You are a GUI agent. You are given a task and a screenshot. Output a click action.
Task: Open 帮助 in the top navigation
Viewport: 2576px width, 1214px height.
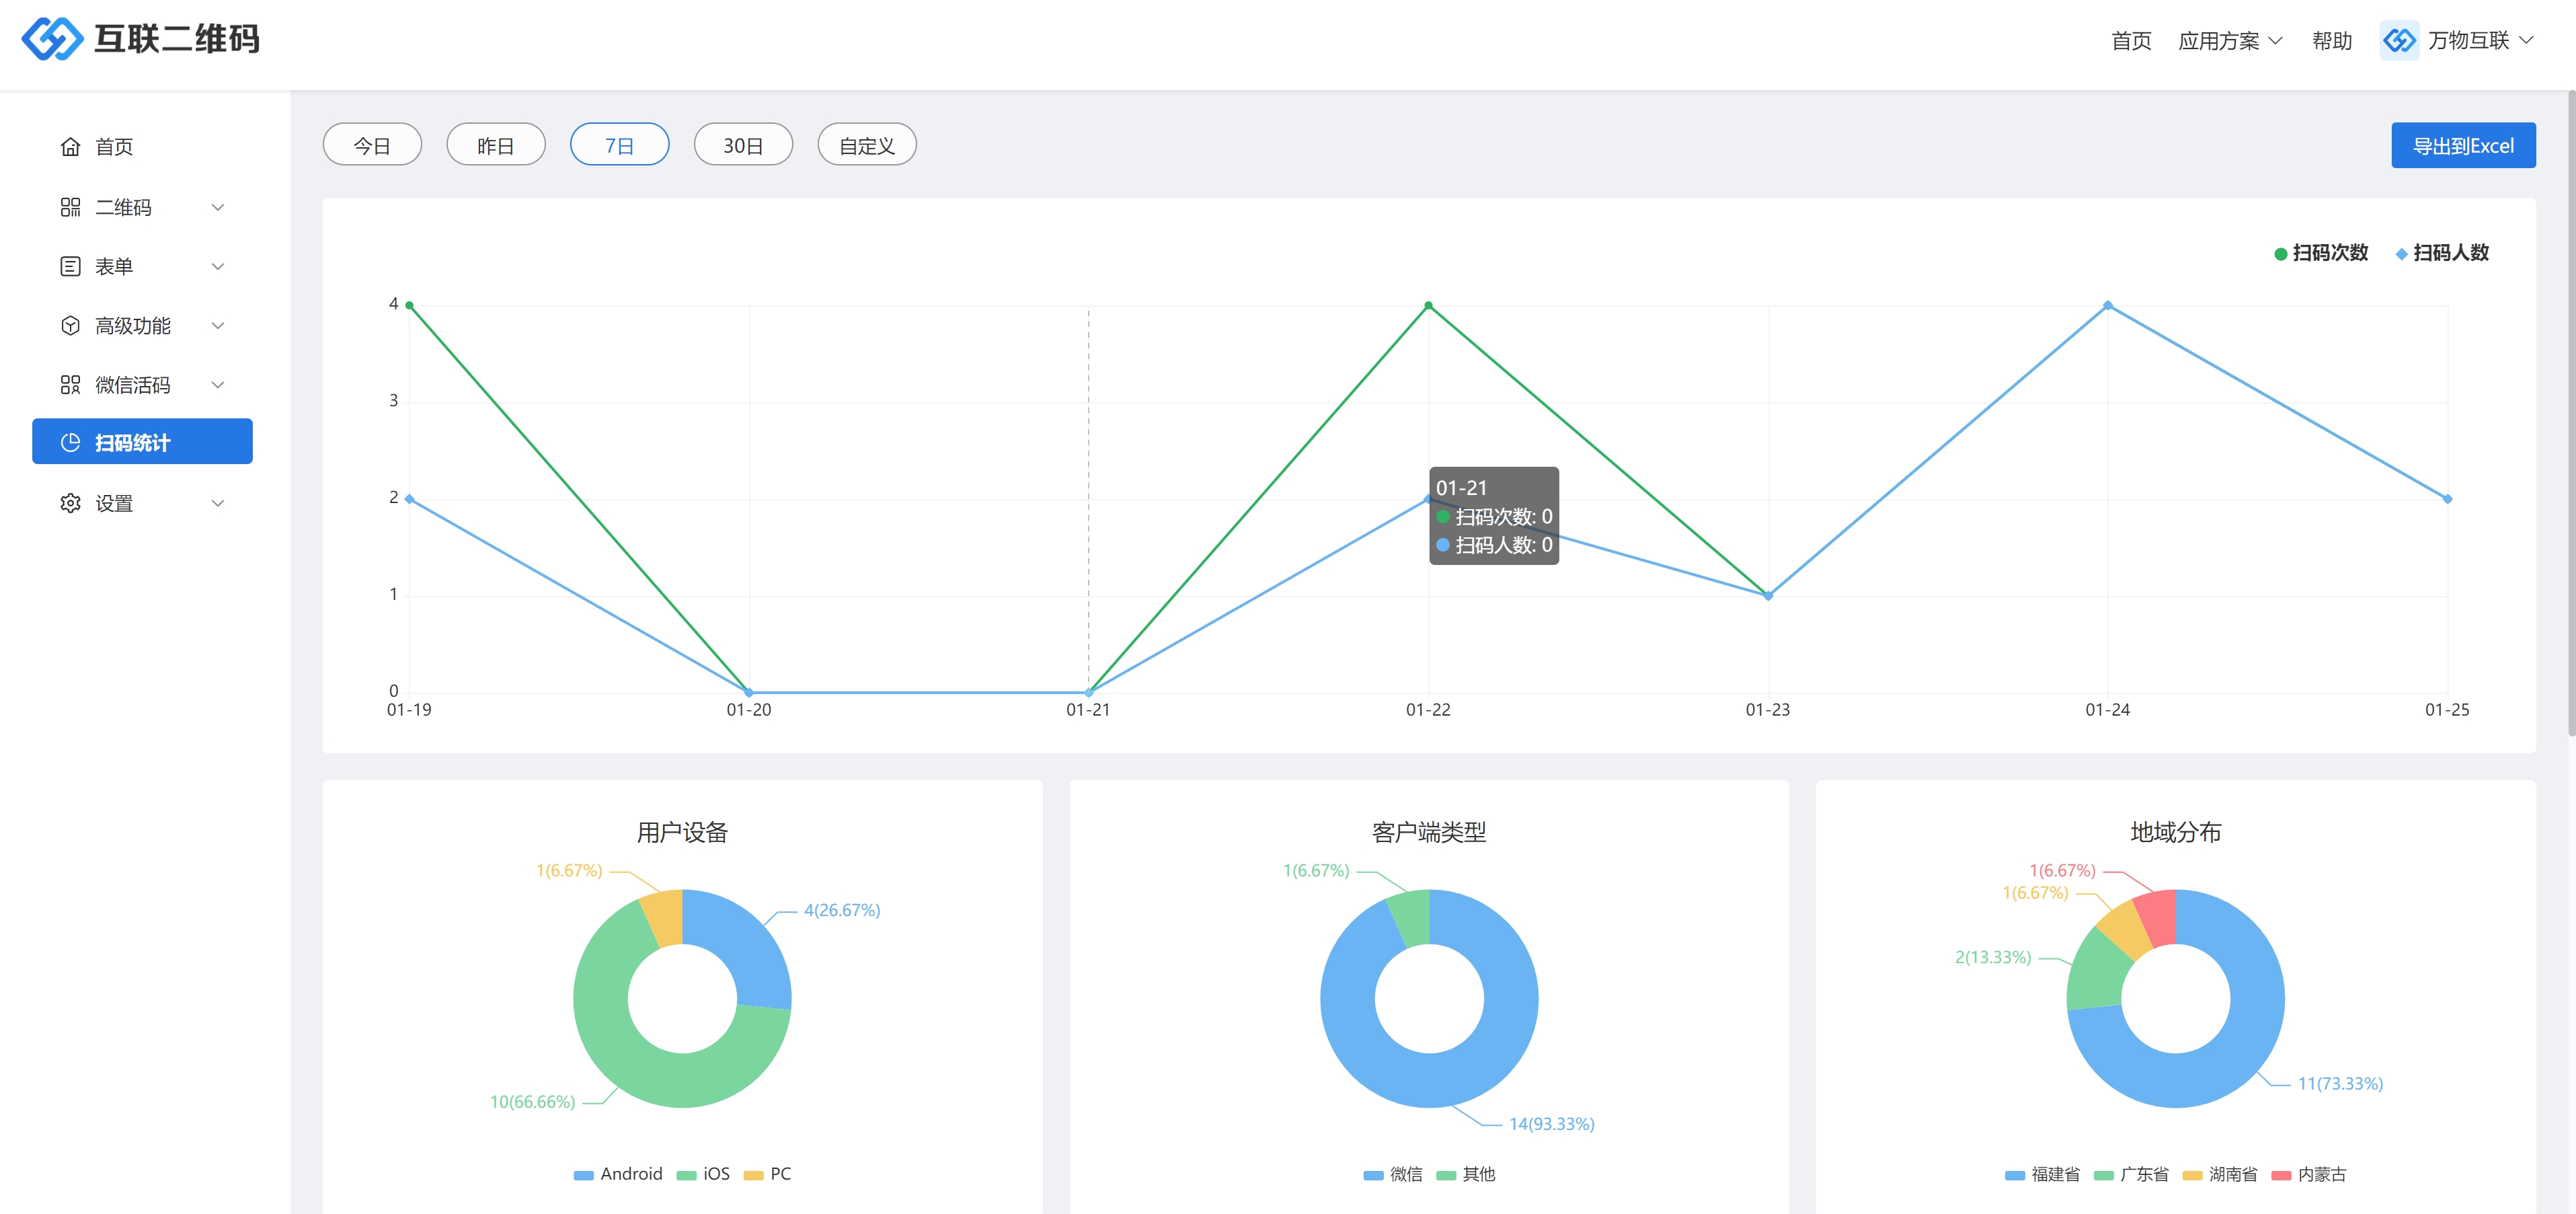pyautogui.click(x=2331, y=41)
